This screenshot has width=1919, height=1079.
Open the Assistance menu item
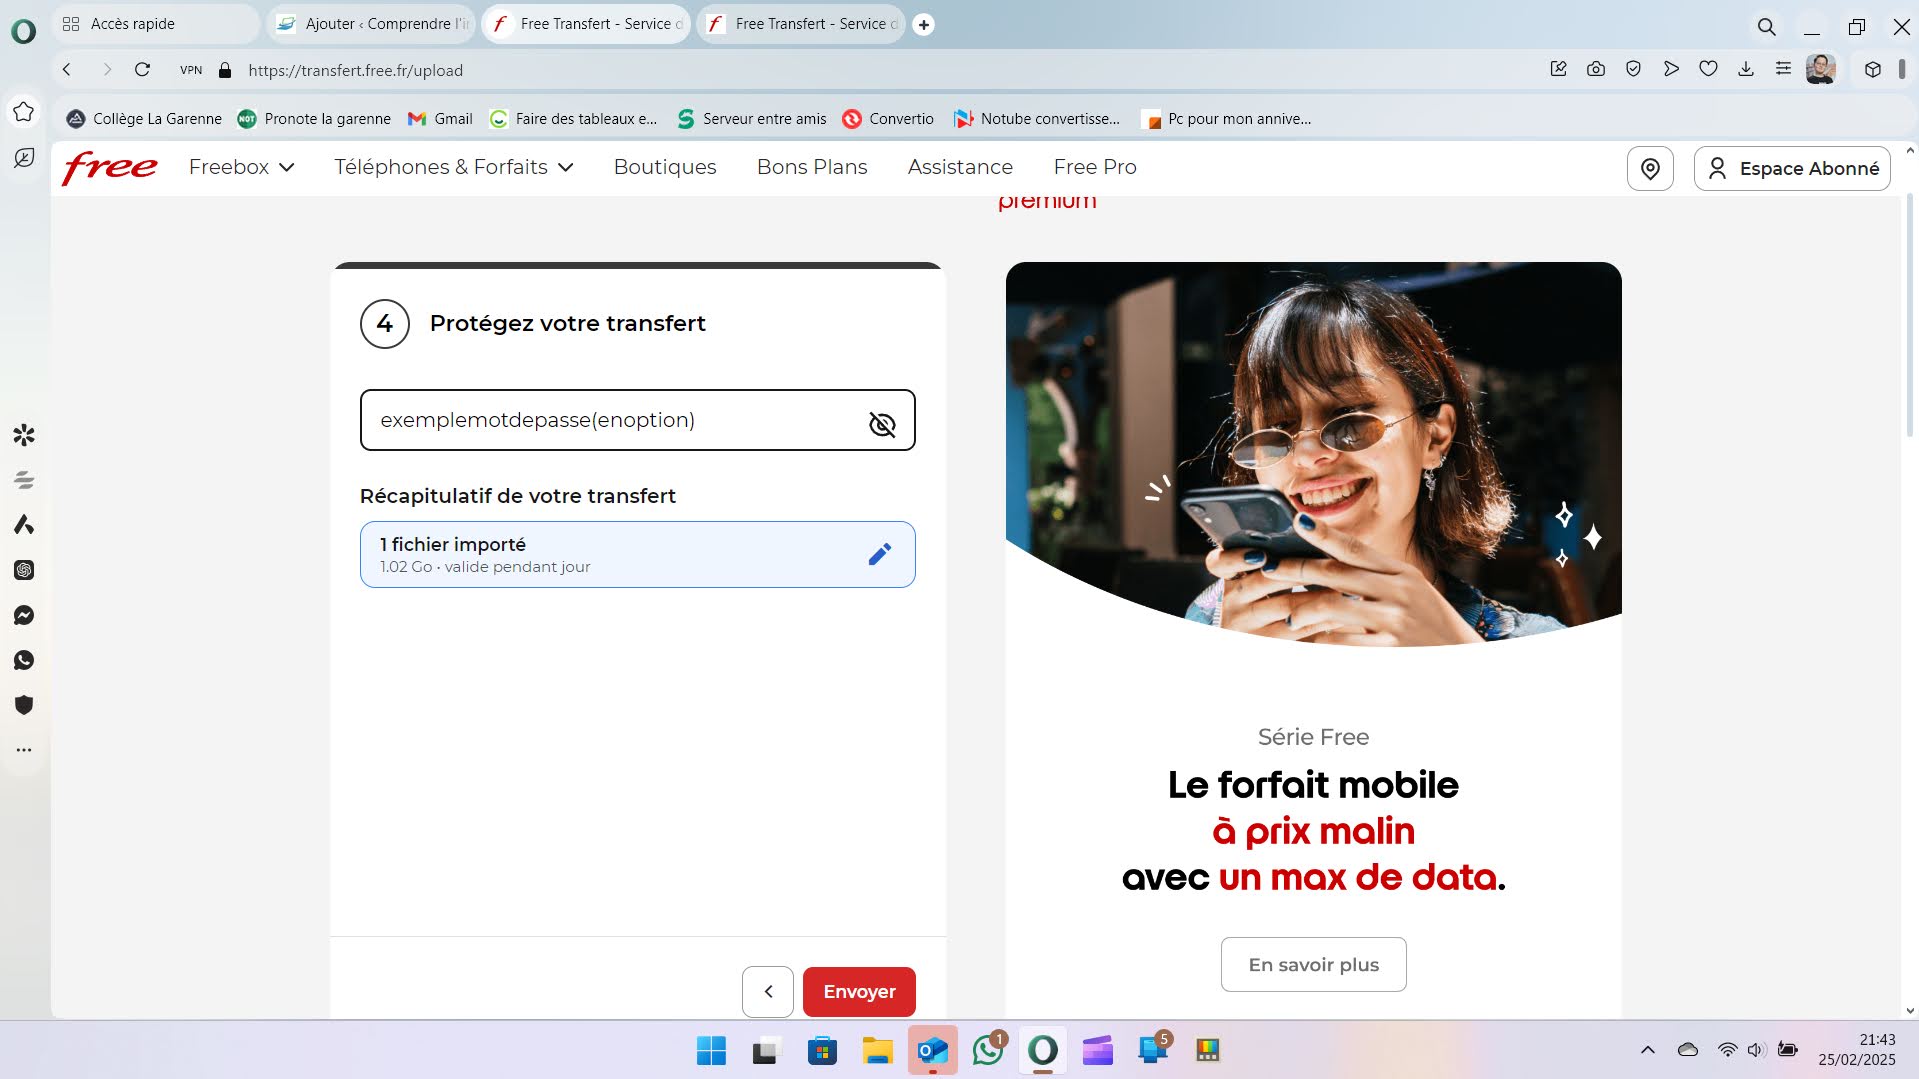pos(959,167)
